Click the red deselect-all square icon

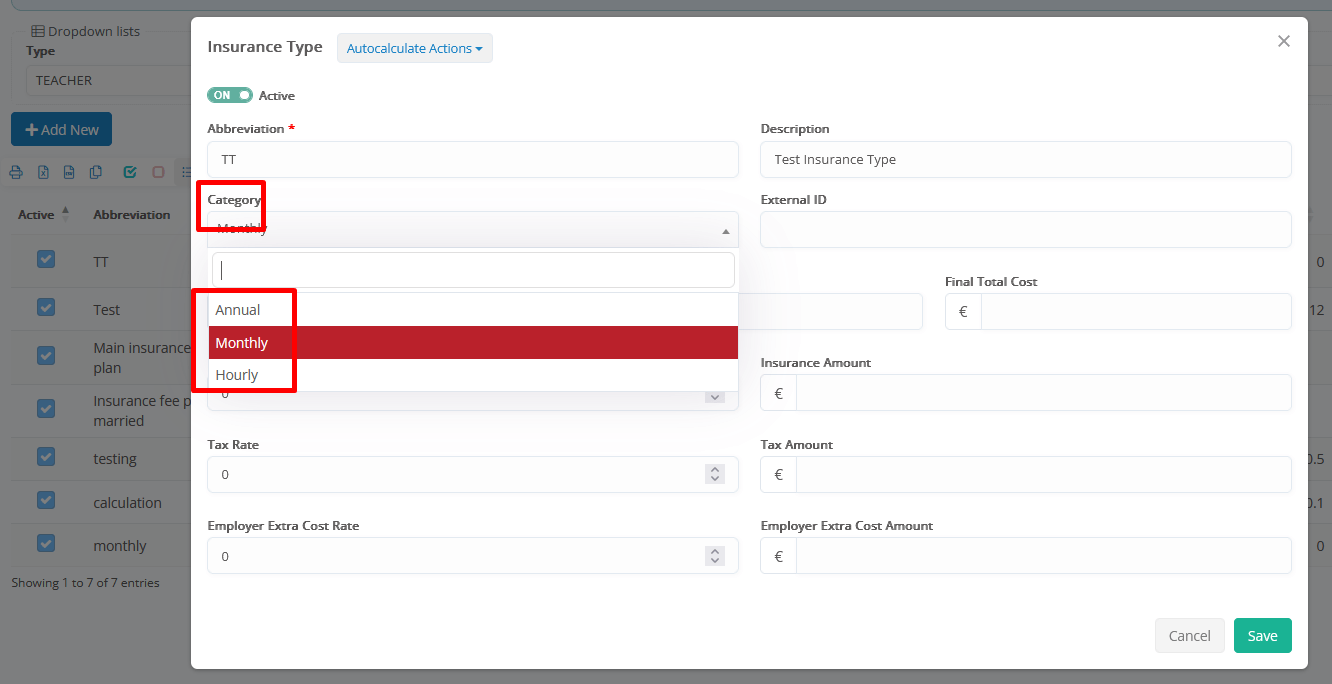pyautogui.click(x=158, y=172)
